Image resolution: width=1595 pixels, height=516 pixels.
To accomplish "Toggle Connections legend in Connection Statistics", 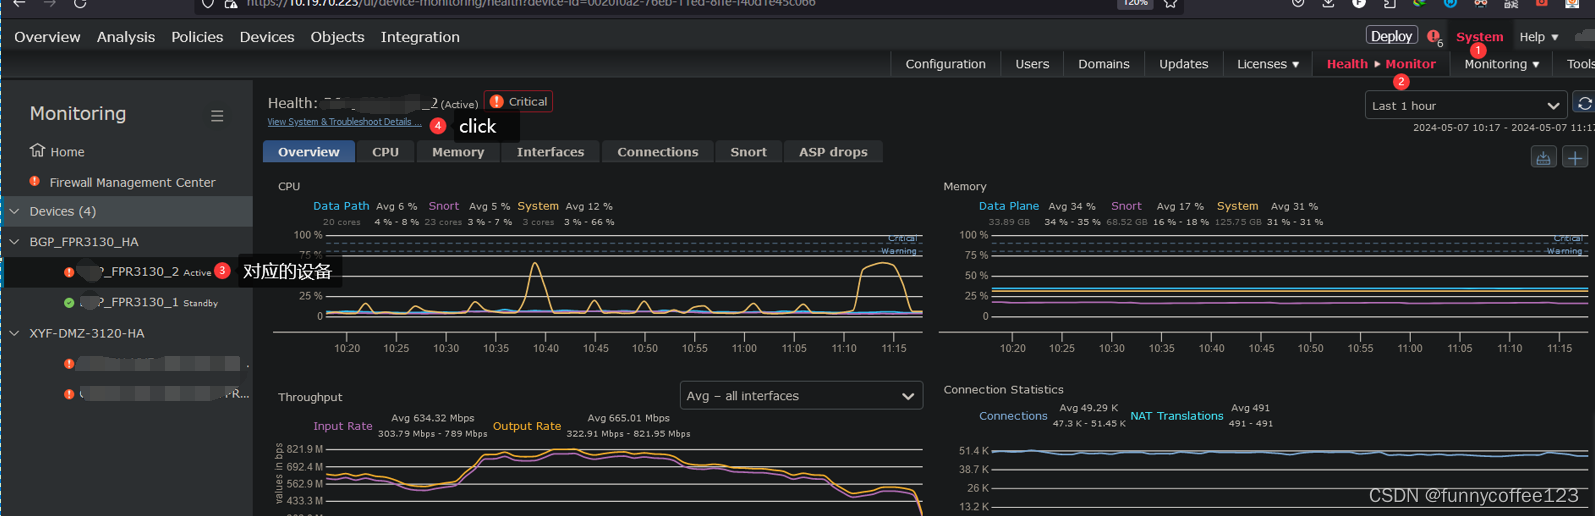I will click(x=1013, y=416).
